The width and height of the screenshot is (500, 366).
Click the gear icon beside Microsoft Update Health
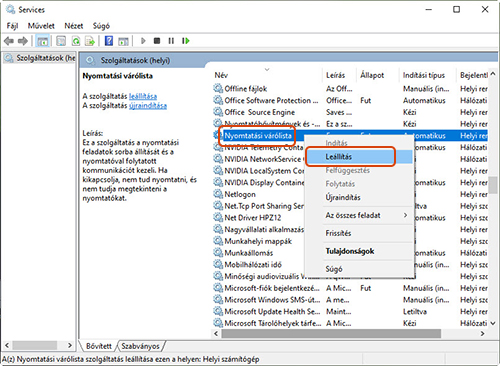(x=218, y=311)
